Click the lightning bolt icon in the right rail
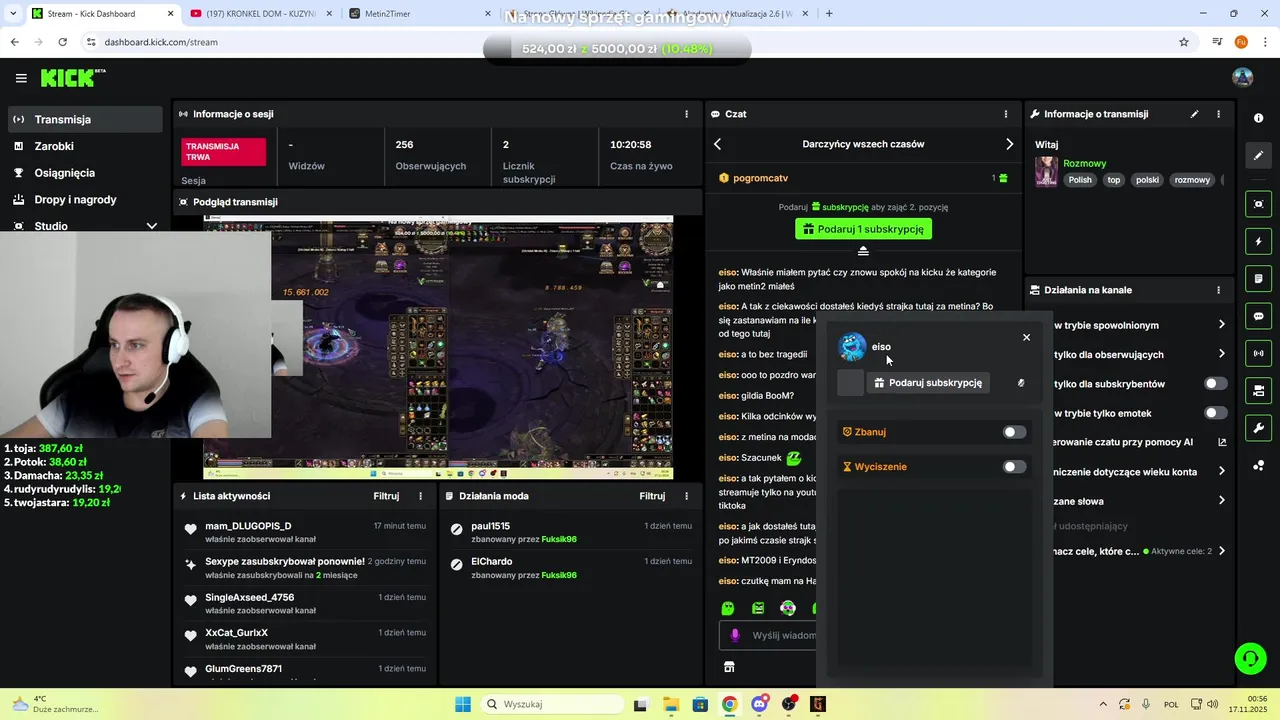 coord(1258,241)
